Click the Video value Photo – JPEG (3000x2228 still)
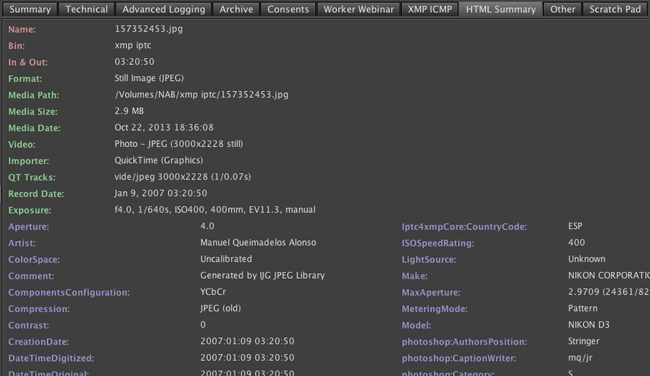 coord(179,144)
